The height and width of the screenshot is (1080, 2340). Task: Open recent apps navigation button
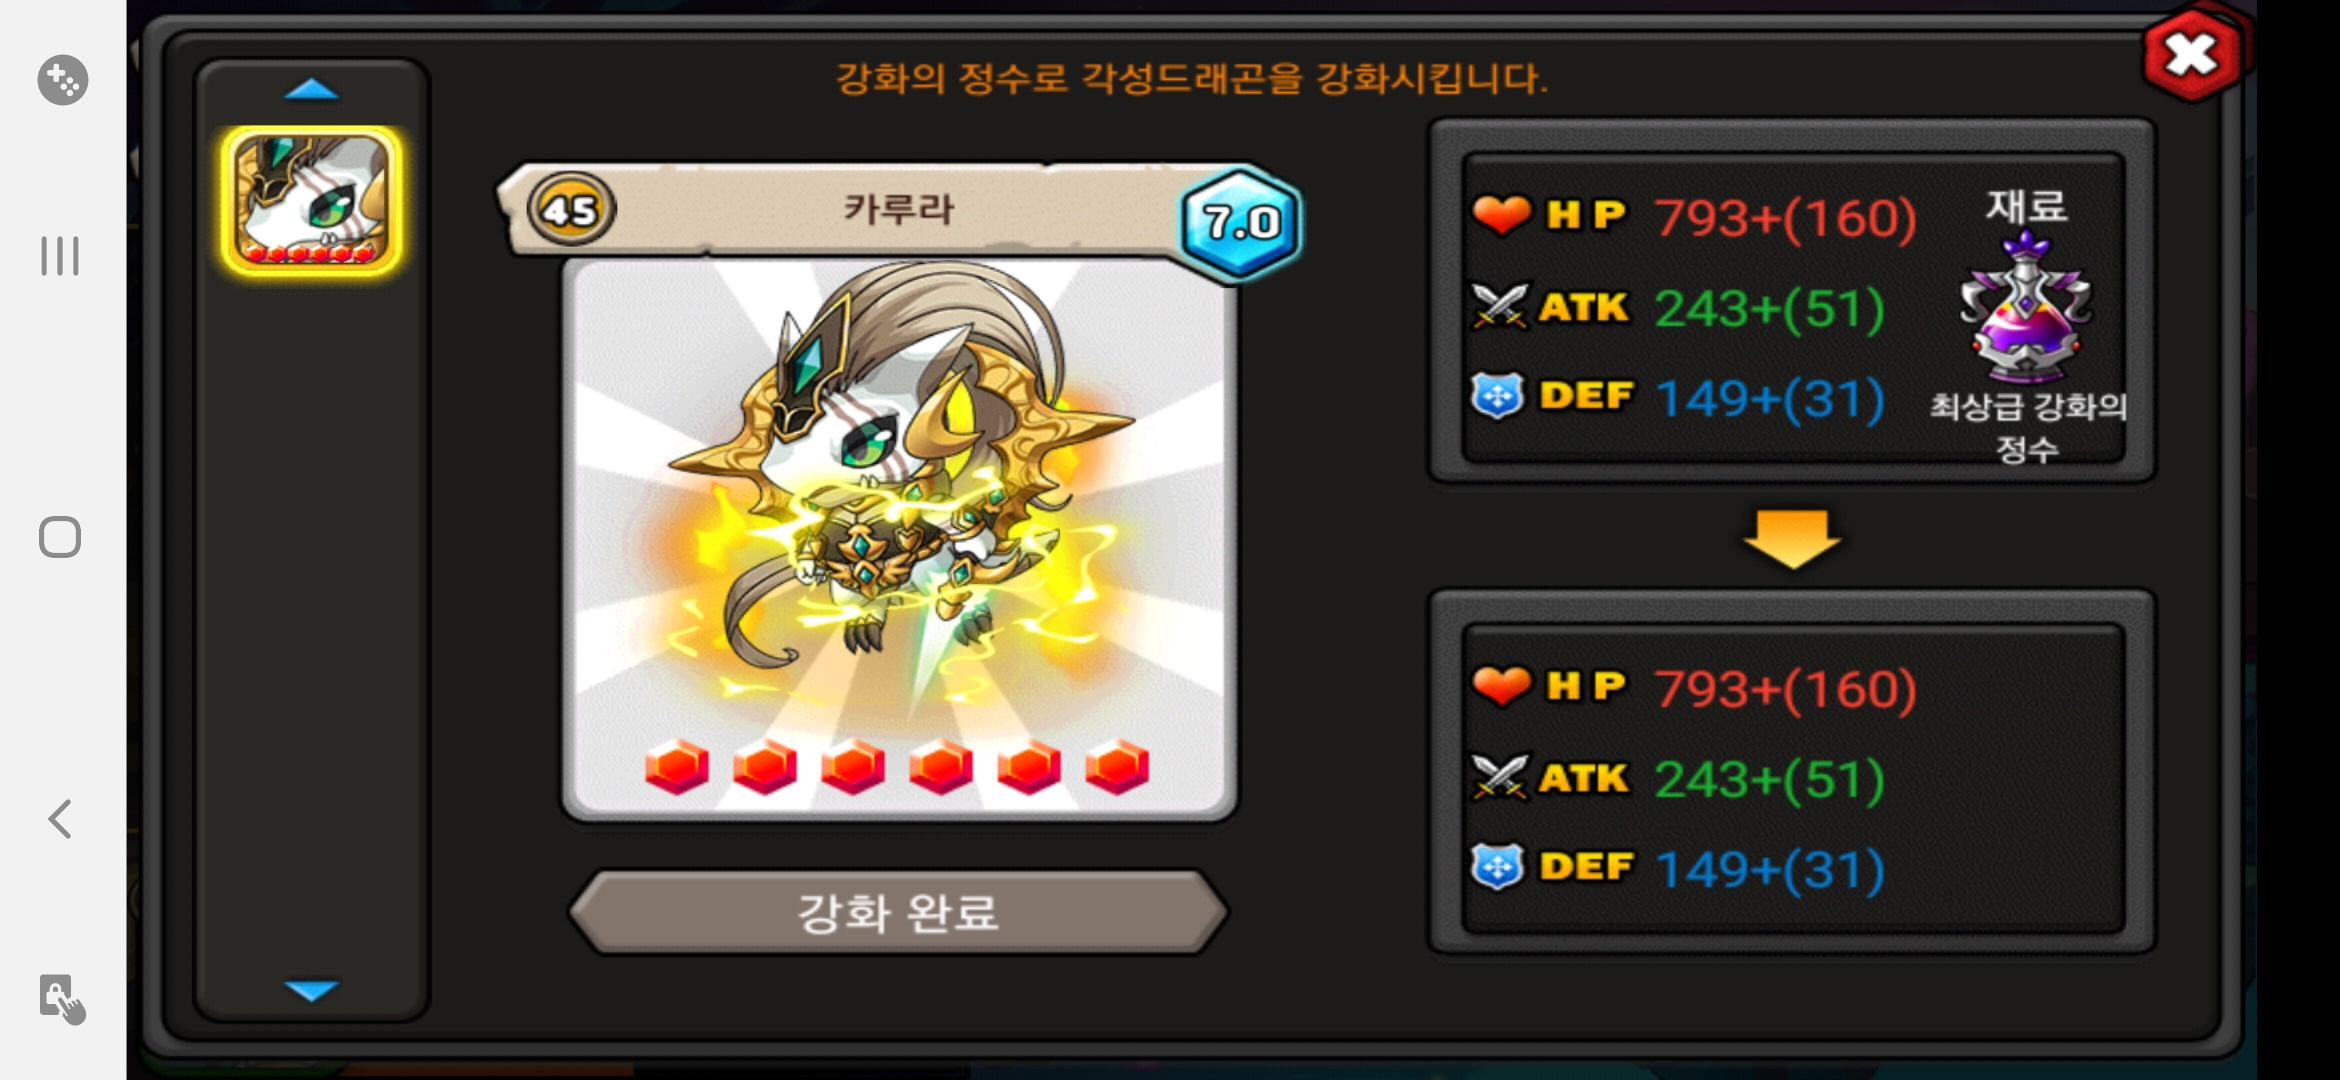60,256
